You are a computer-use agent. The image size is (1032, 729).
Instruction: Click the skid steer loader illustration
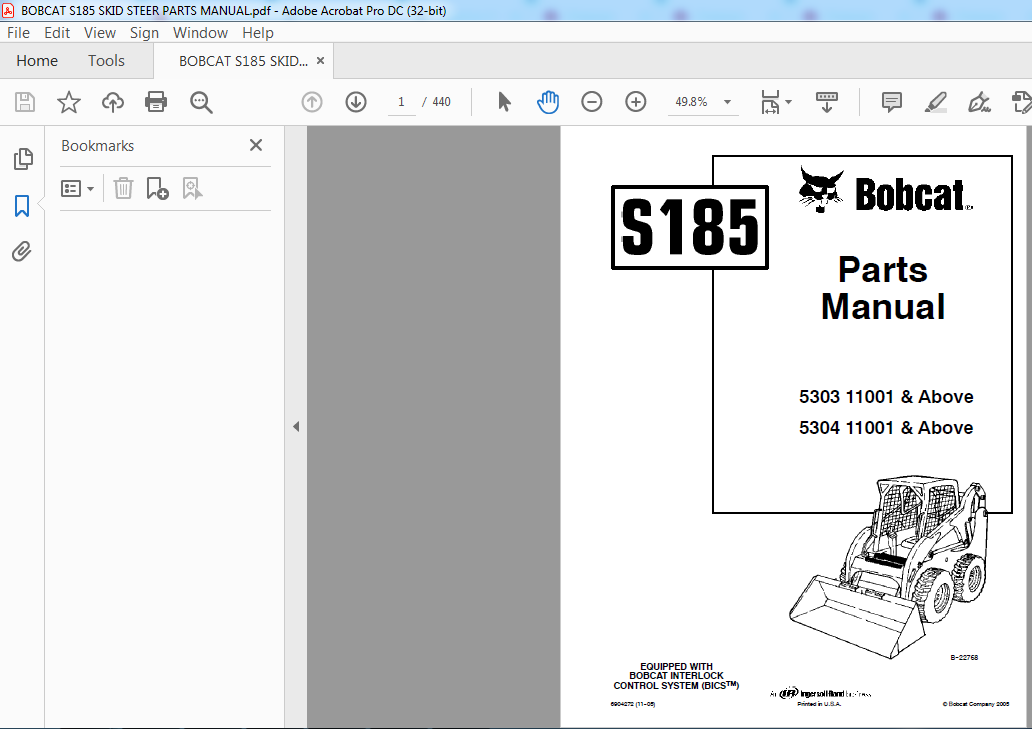889,567
